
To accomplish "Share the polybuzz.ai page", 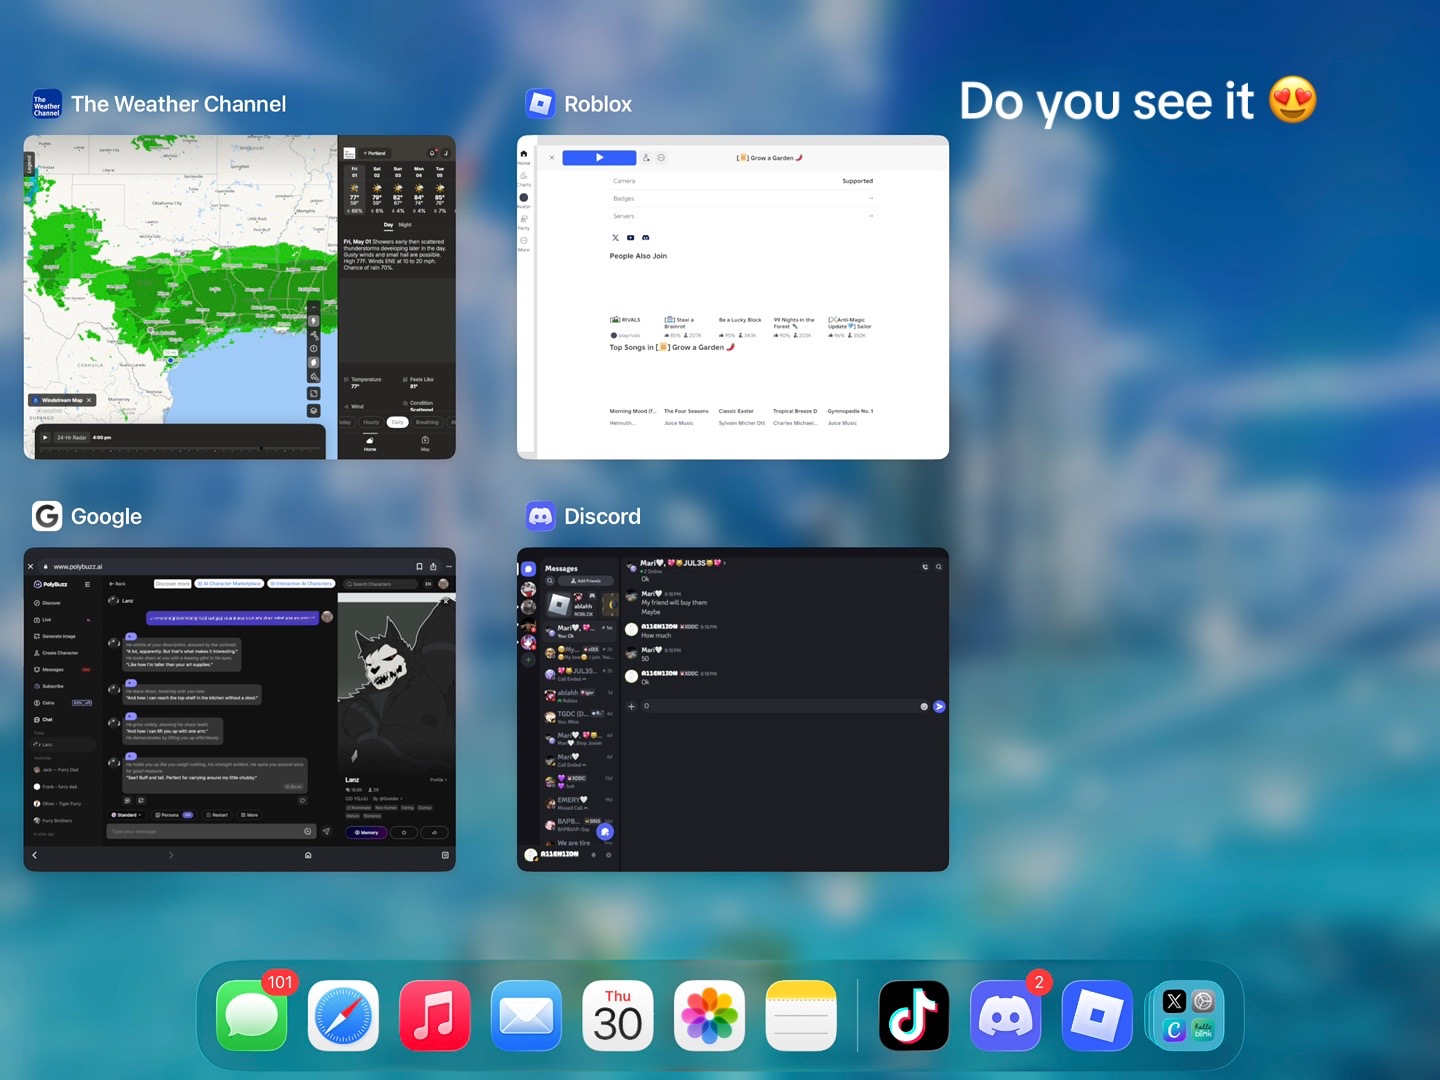I will (x=433, y=567).
